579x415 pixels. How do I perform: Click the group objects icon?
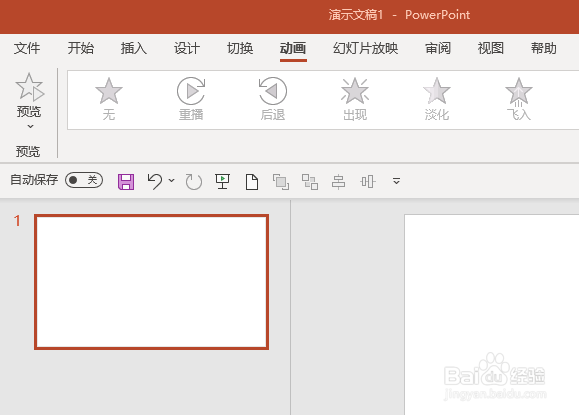pyautogui.click(x=310, y=182)
